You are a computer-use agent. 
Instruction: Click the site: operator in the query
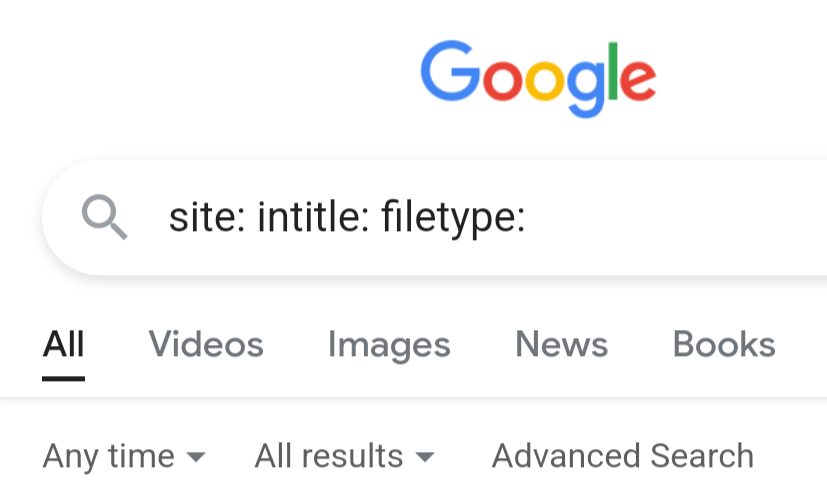coord(207,217)
